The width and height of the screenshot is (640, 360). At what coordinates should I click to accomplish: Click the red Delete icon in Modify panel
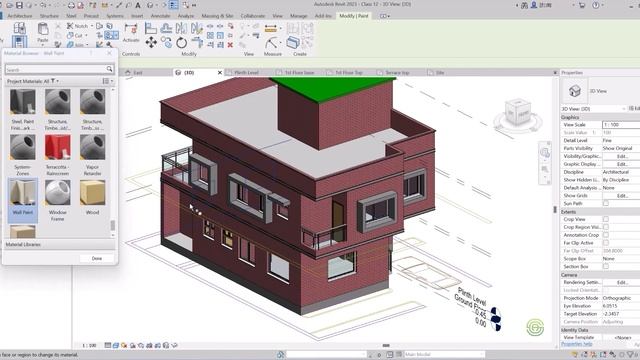tap(230, 45)
